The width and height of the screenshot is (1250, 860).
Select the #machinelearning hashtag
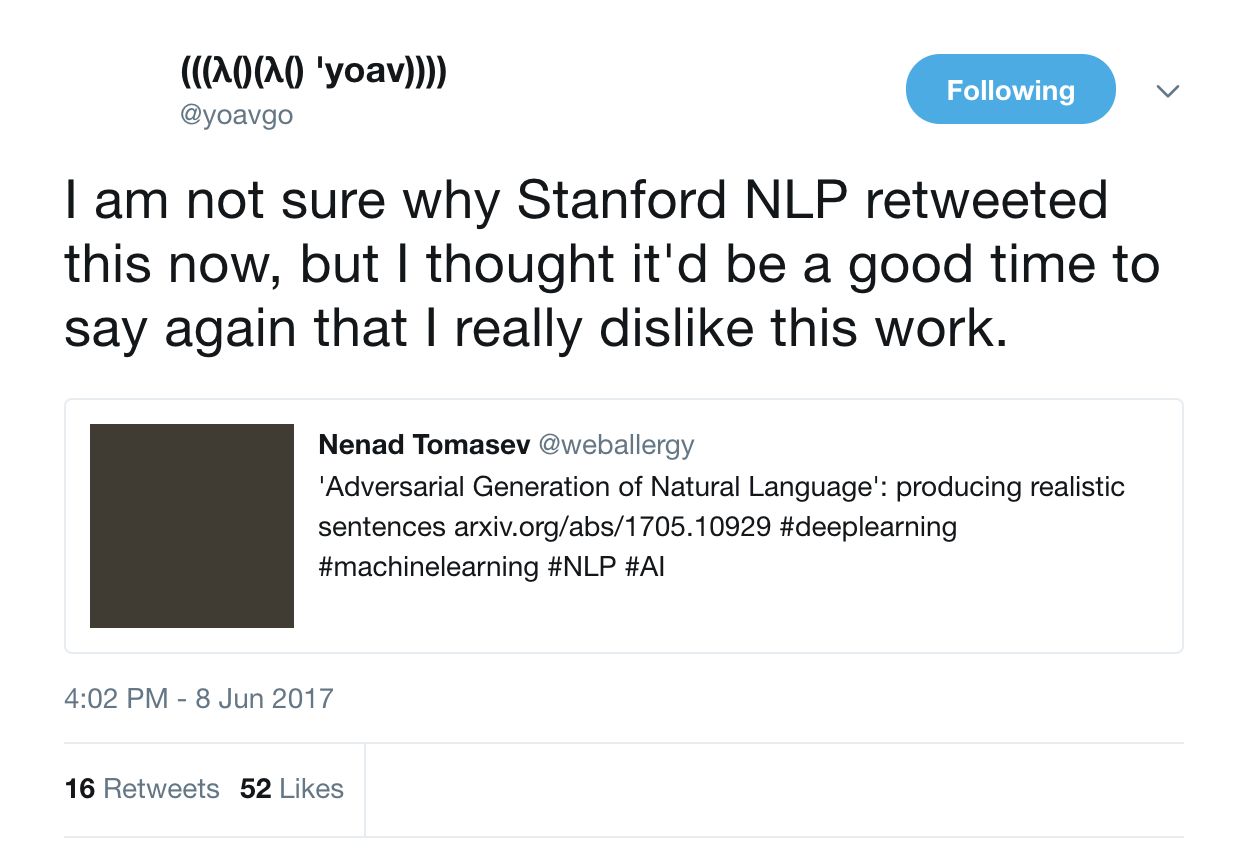click(x=428, y=567)
